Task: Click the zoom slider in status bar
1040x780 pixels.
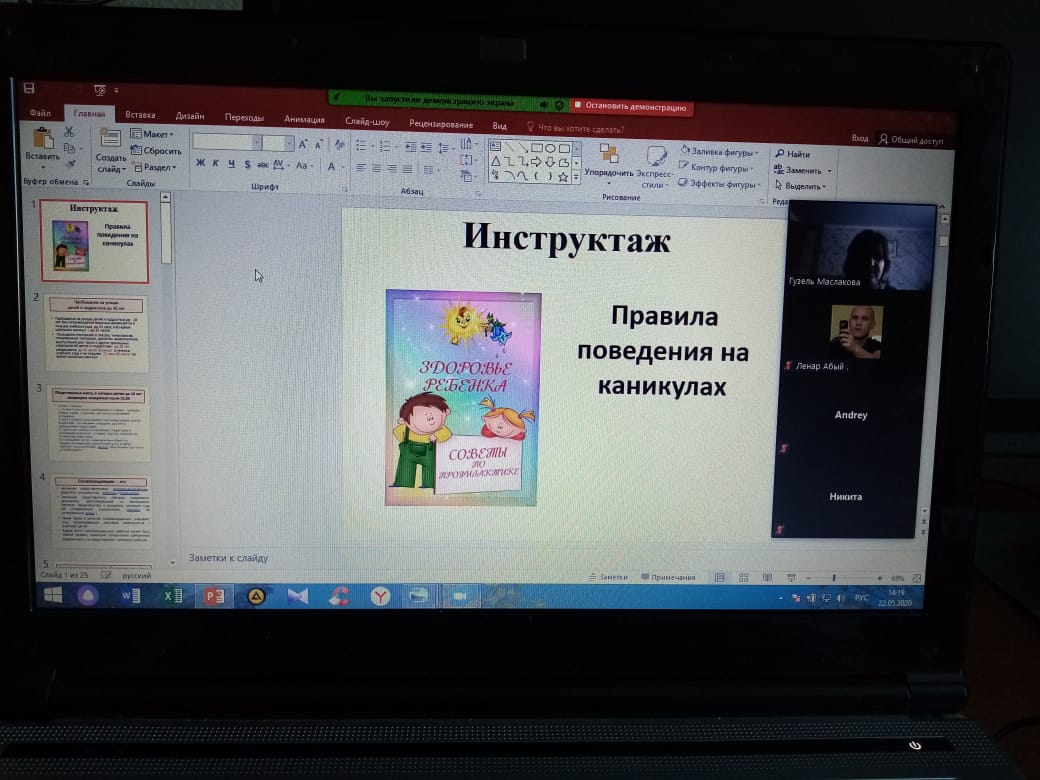Action: click(835, 578)
